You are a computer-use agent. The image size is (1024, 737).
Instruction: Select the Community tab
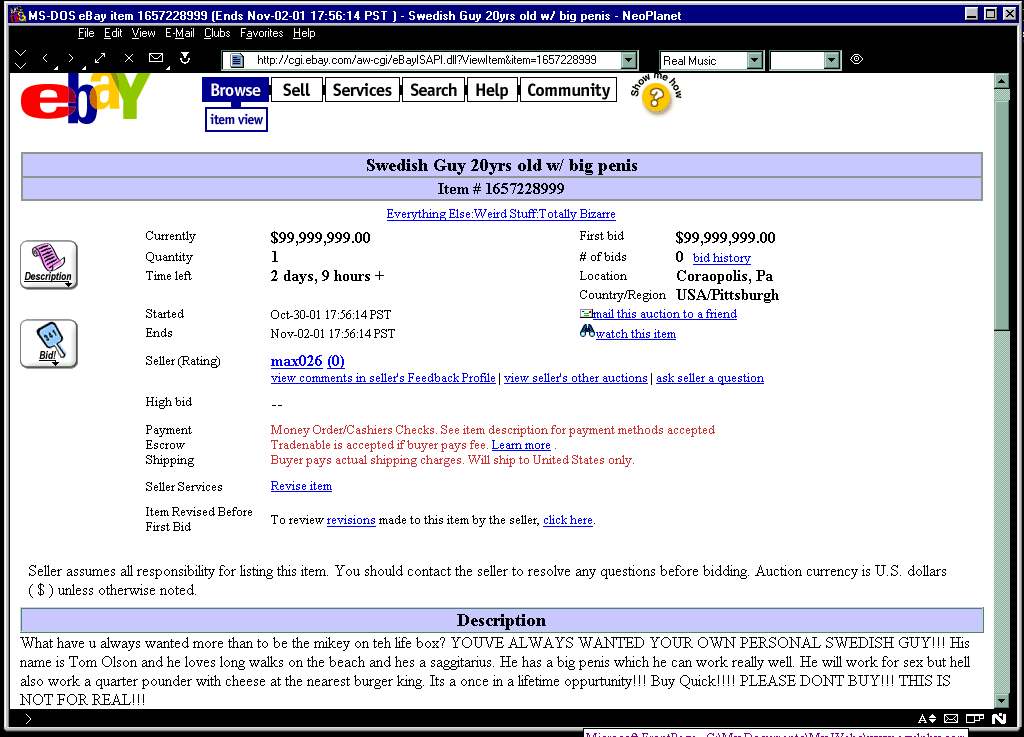568,90
